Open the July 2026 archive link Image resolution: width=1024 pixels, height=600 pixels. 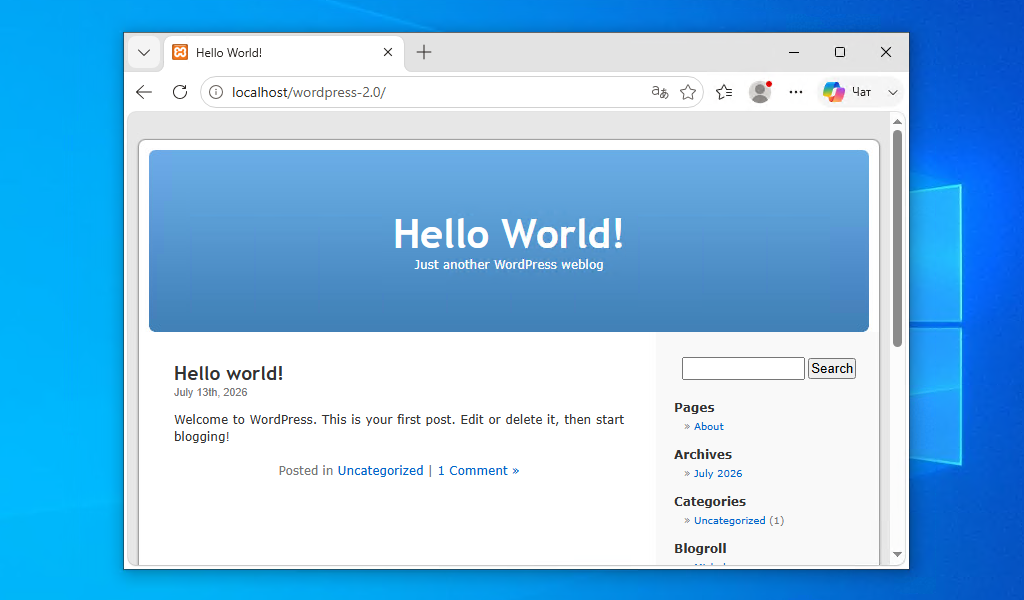(718, 473)
